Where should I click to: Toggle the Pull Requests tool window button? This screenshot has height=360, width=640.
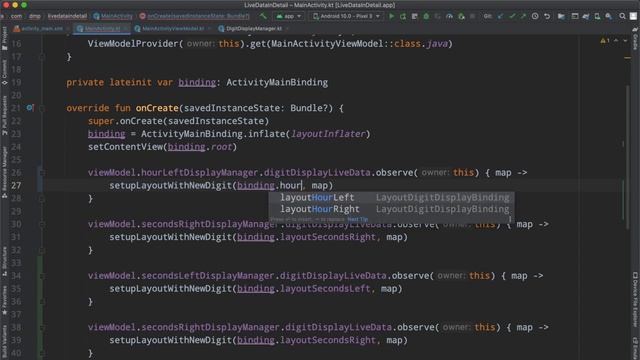click(x=4, y=116)
